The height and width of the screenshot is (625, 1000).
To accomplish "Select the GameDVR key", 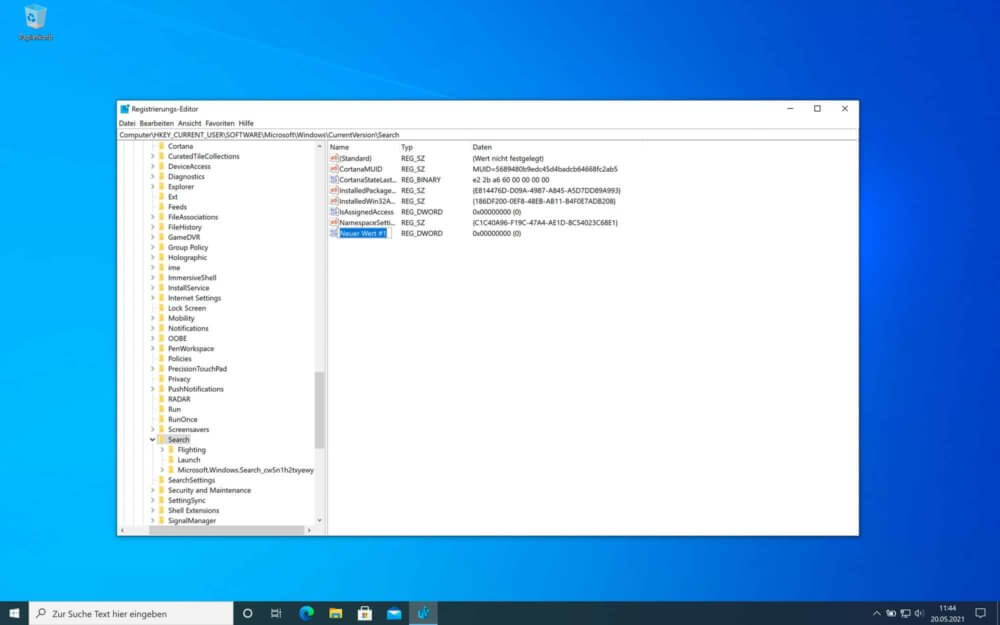I will (184, 237).
